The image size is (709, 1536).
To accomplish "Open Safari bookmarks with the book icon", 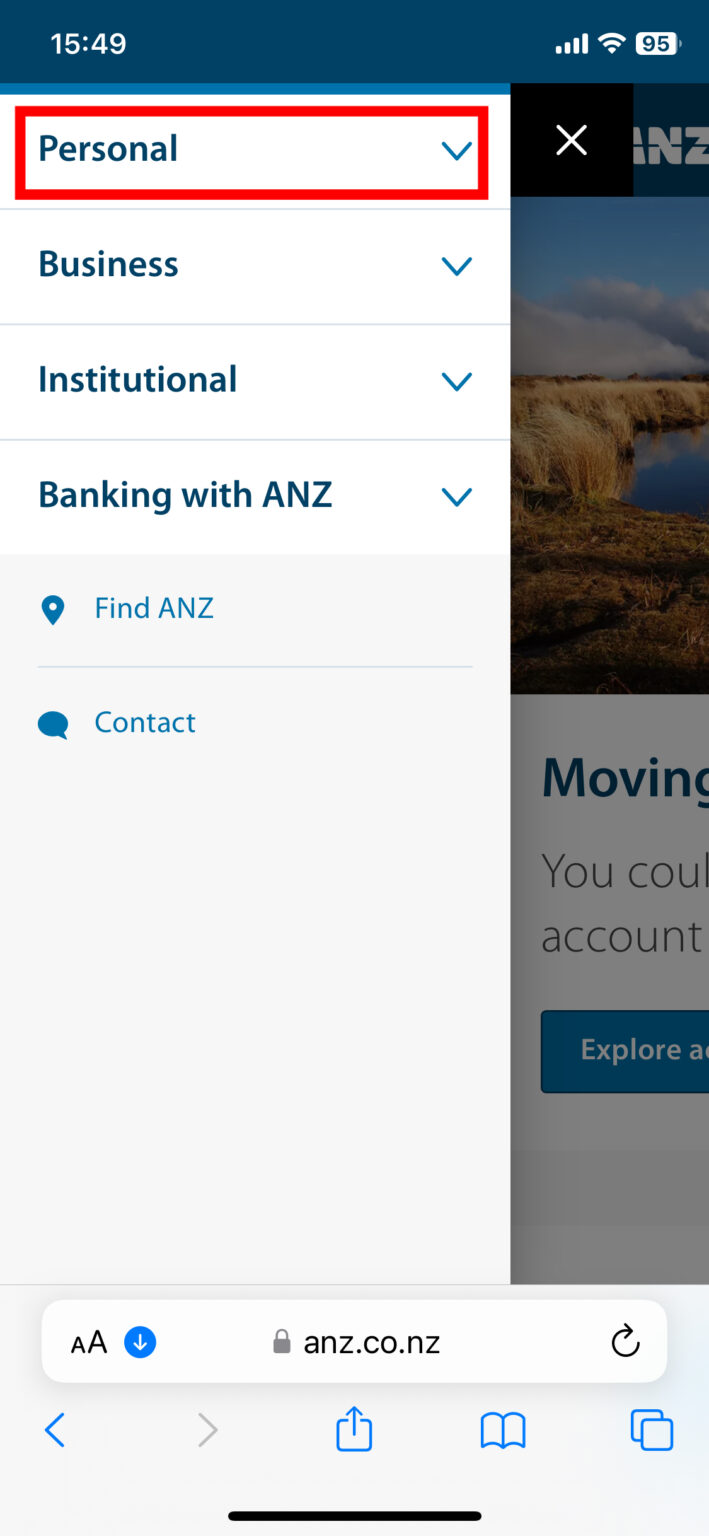I will 502,1429.
